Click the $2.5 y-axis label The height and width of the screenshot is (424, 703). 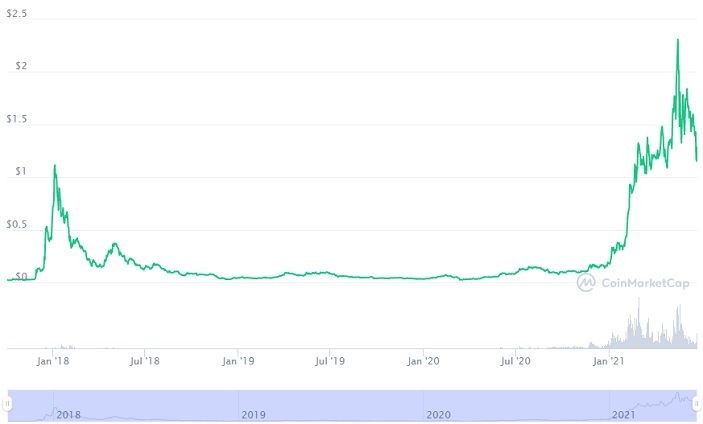(17, 15)
